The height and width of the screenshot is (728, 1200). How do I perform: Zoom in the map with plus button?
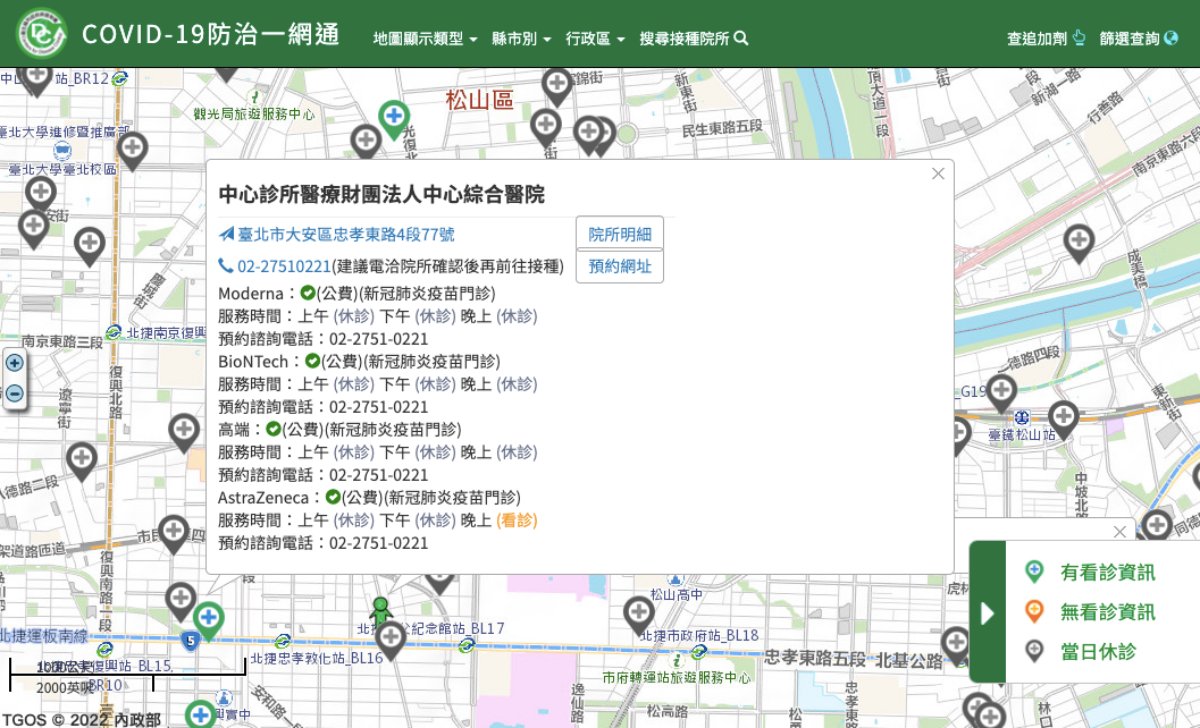(x=15, y=363)
